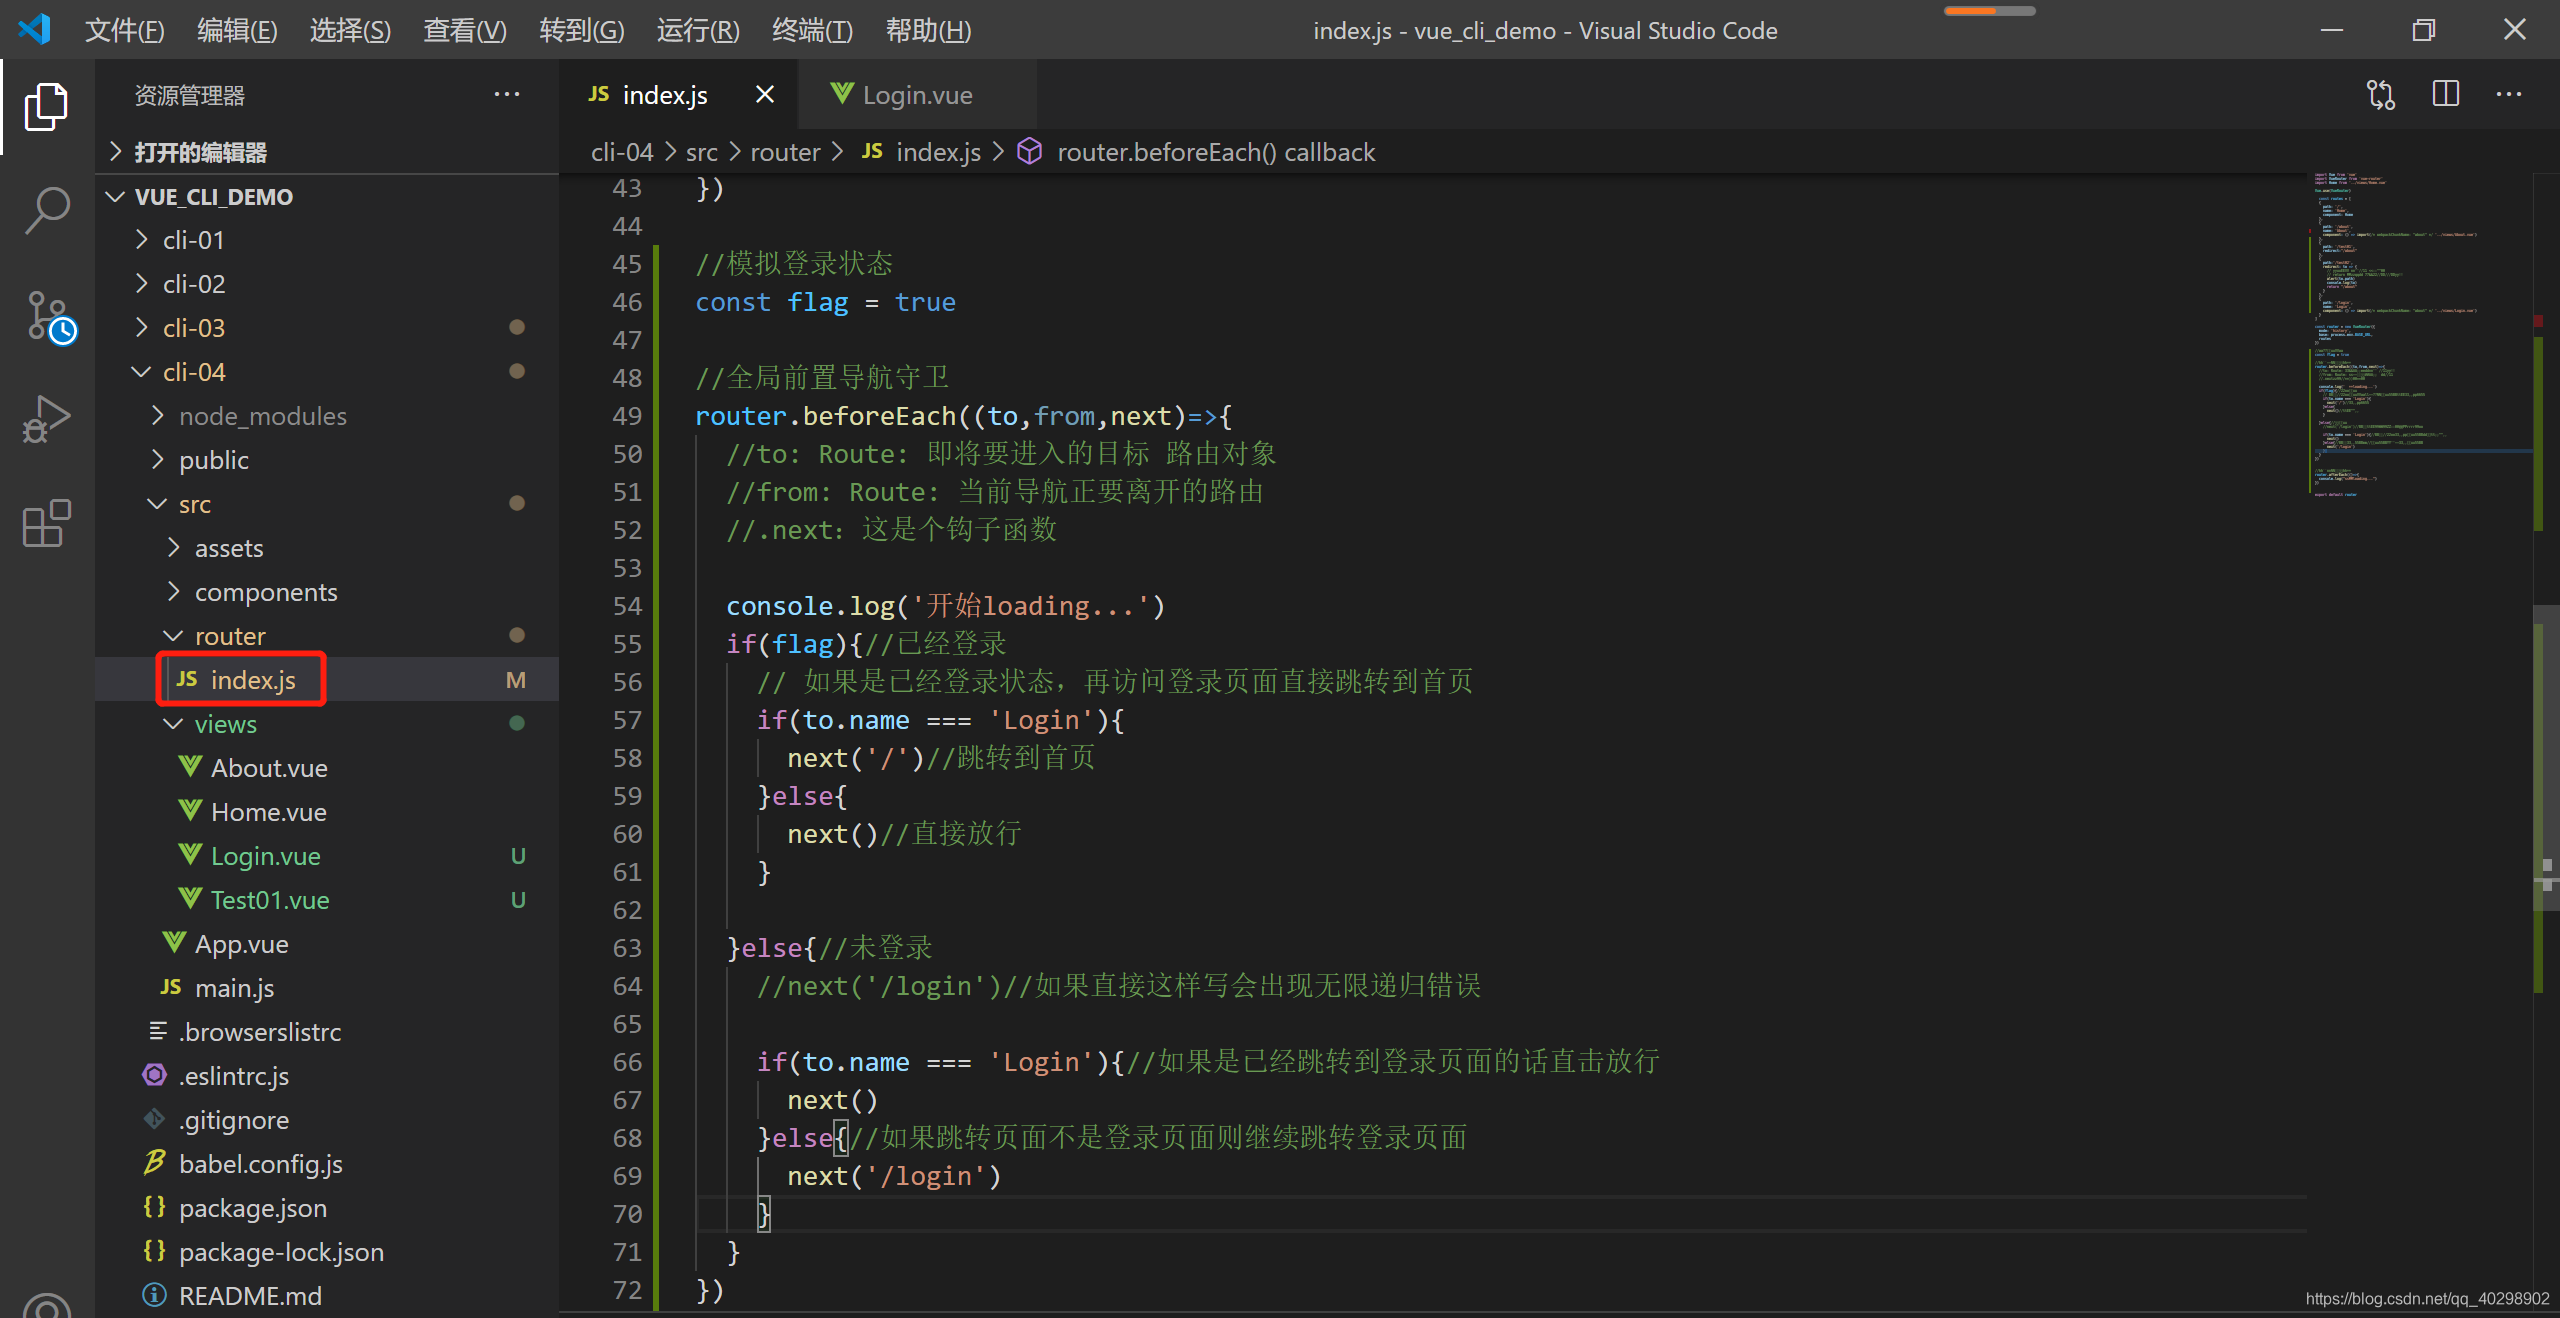Viewport: 2560px width, 1318px height.
Task: Open the 文件(F) menu
Action: (x=124, y=30)
